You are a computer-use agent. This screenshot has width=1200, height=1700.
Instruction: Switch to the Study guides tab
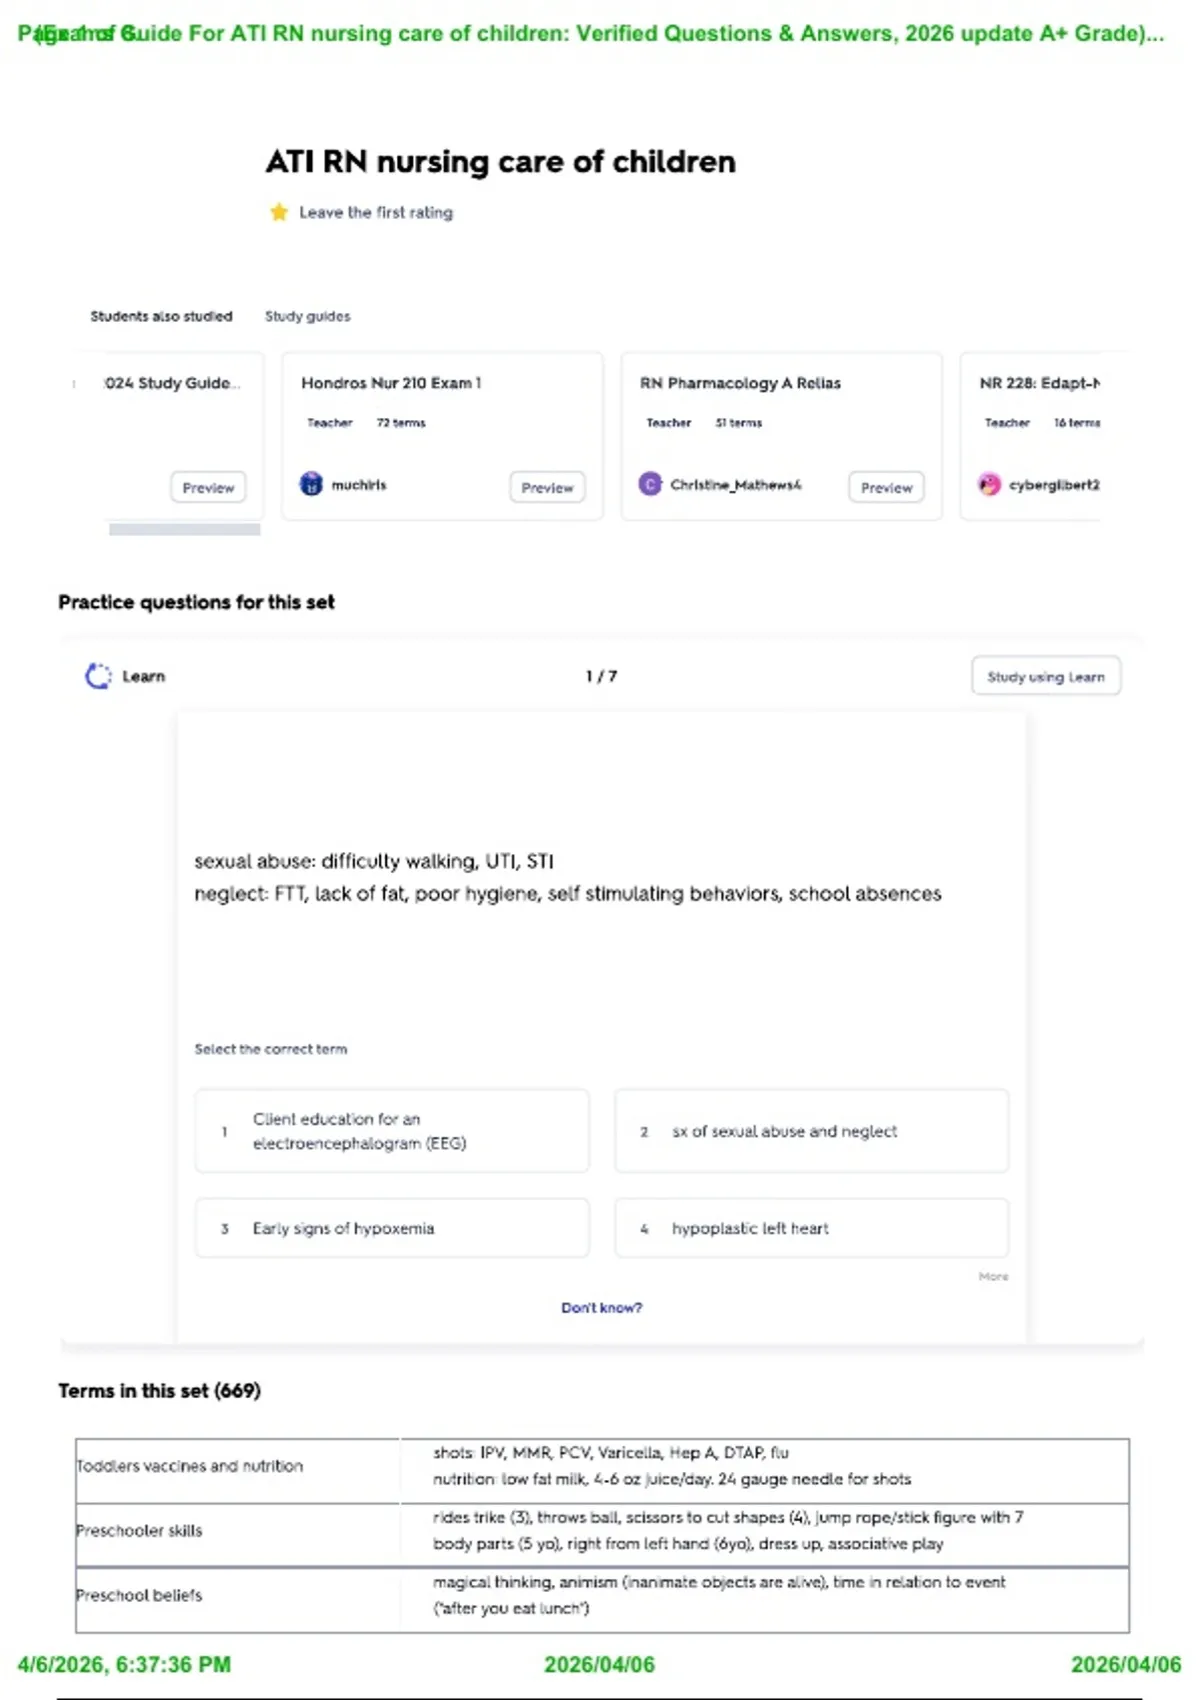[x=307, y=316]
